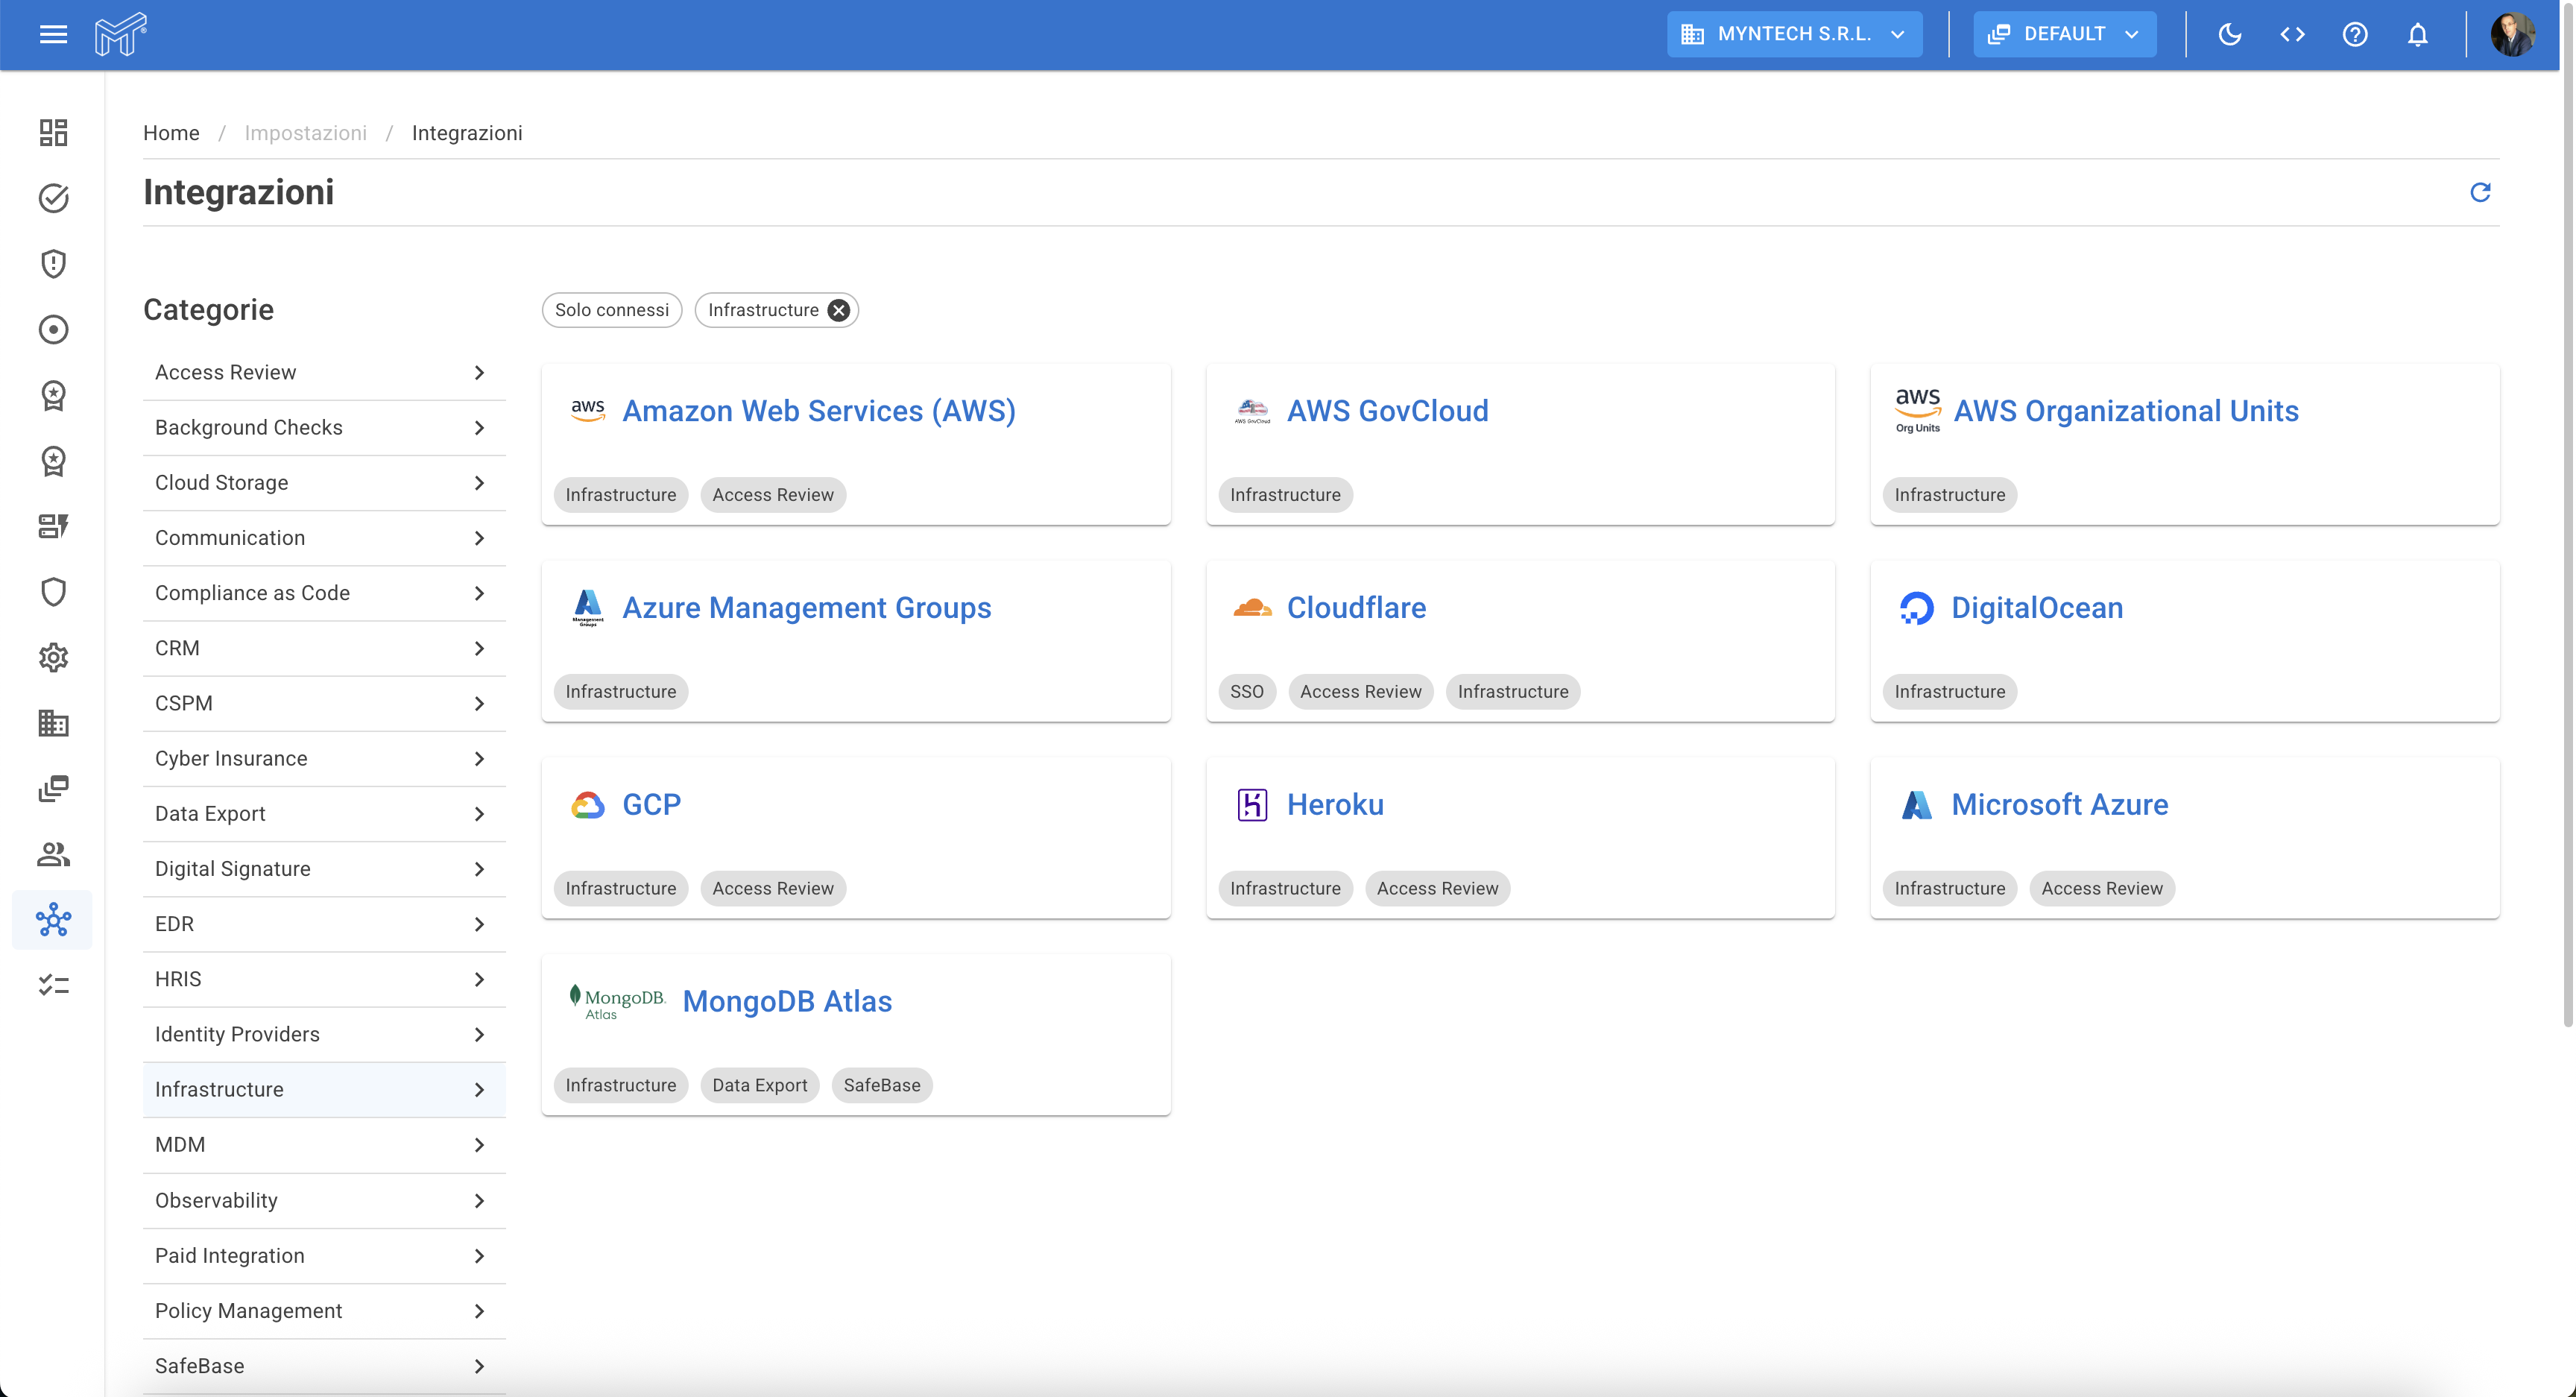
Task: Open notifications bell icon
Action: tap(2417, 35)
